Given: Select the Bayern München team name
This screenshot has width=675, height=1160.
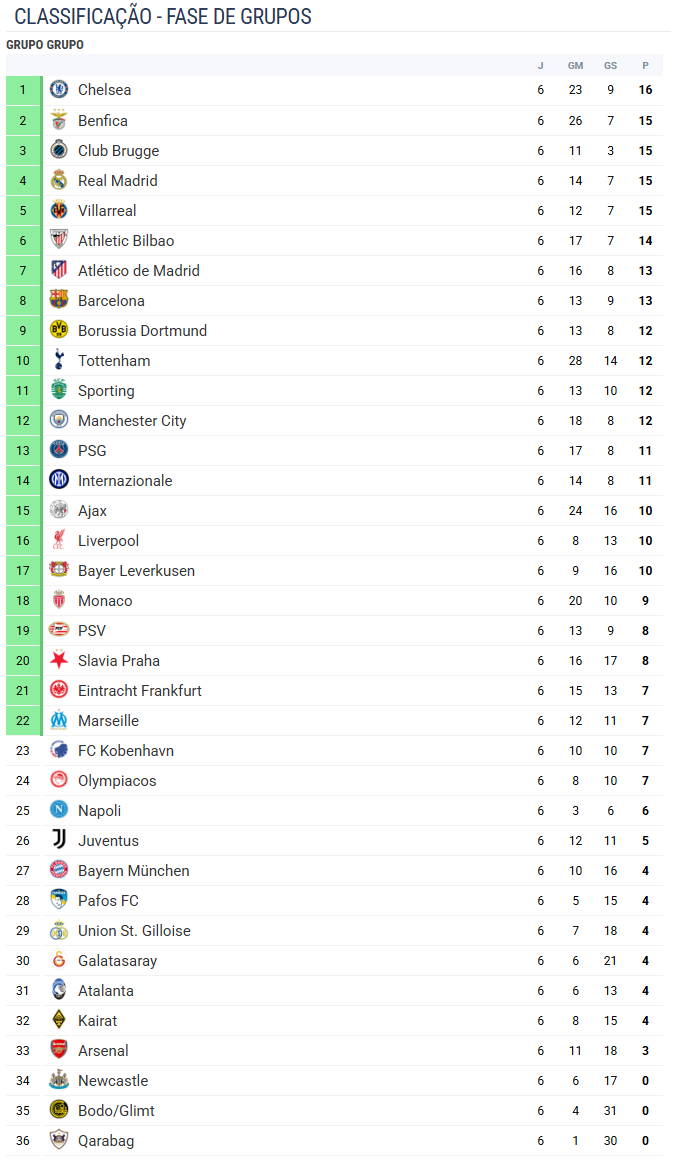Looking at the screenshot, I should coord(133,871).
